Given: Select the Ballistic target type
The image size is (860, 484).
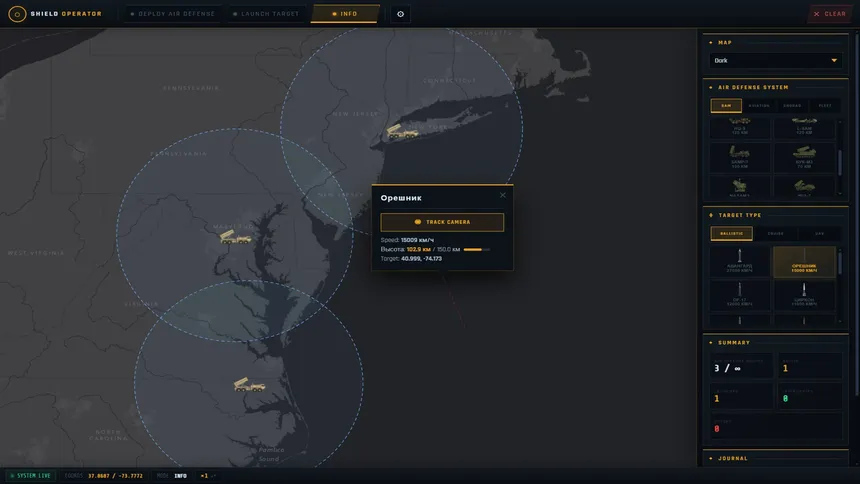Looking at the screenshot, I should [x=731, y=233].
